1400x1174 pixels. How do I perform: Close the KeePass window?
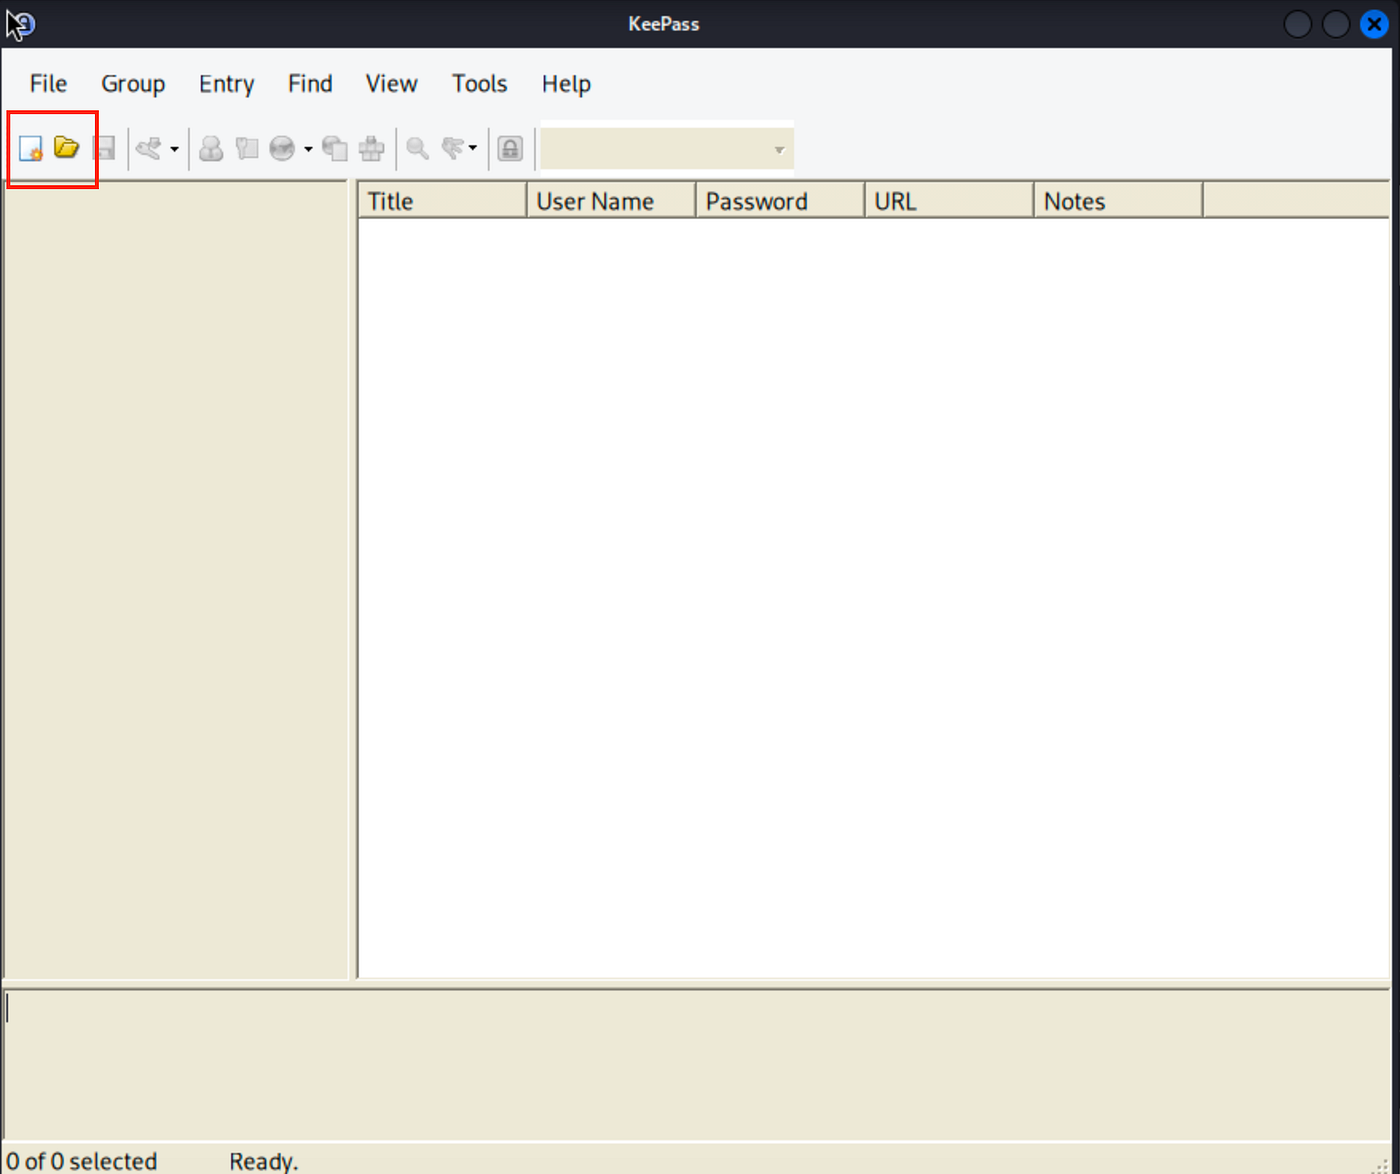point(1374,24)
